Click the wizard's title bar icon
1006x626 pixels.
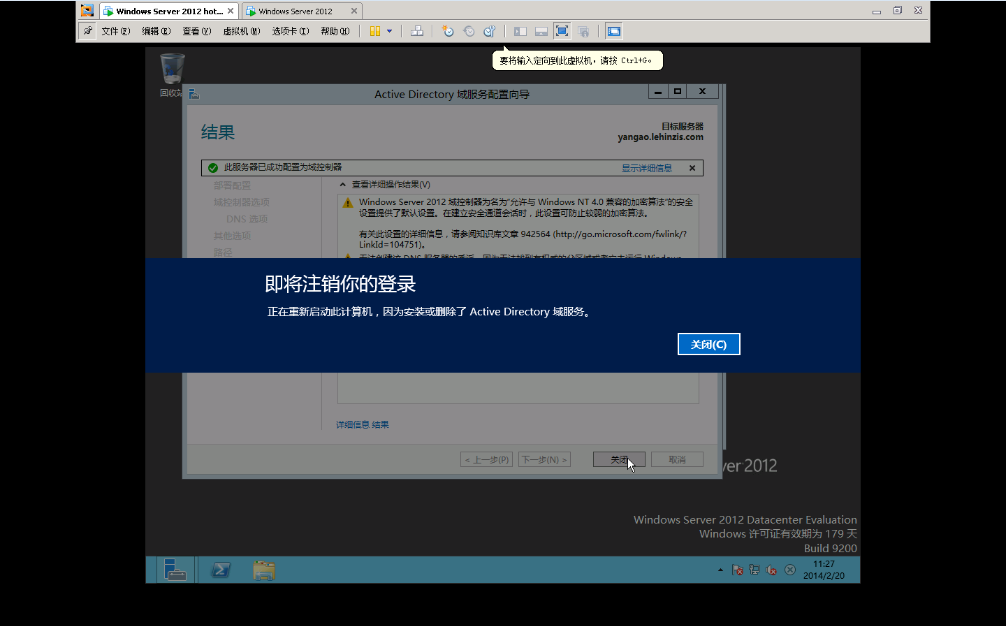tap(194, 94)
